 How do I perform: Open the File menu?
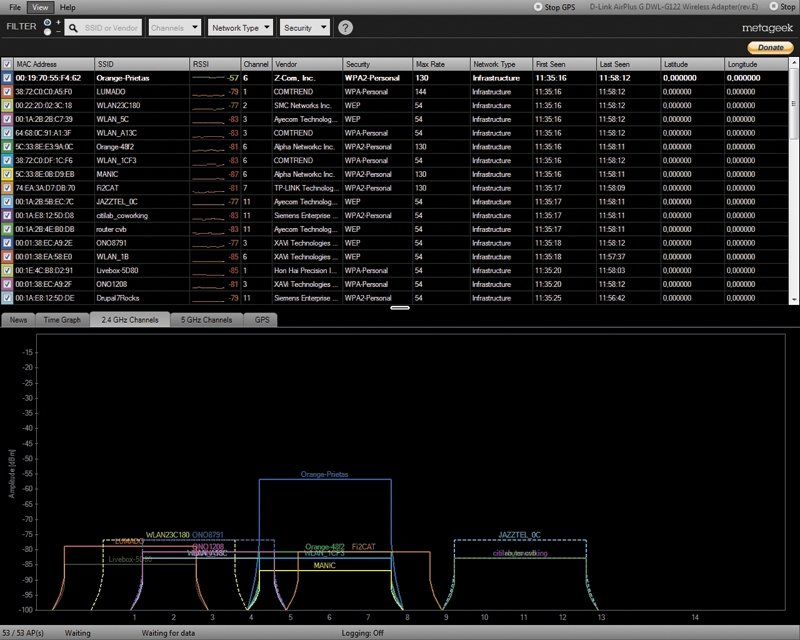[x=15, y=7]
